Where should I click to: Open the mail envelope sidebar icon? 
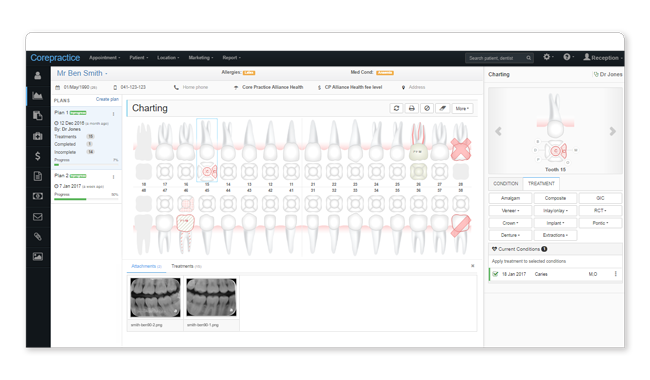[x=38, y=216]
